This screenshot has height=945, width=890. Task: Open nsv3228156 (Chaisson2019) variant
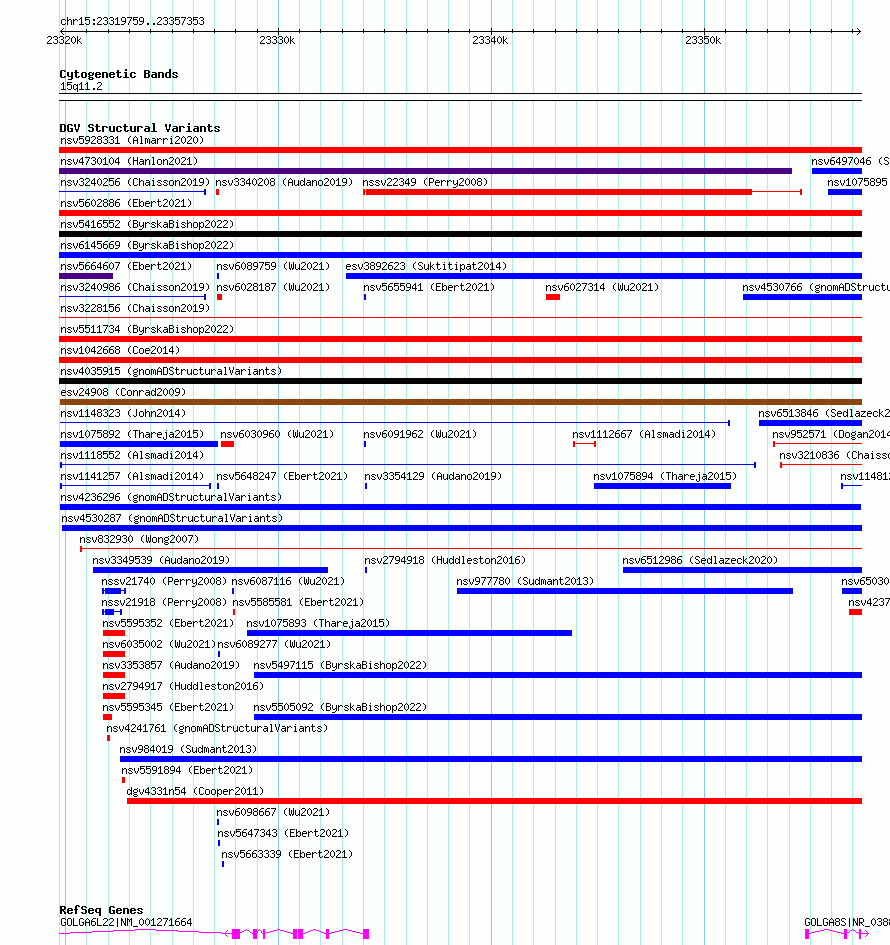[x=135, y=309]
